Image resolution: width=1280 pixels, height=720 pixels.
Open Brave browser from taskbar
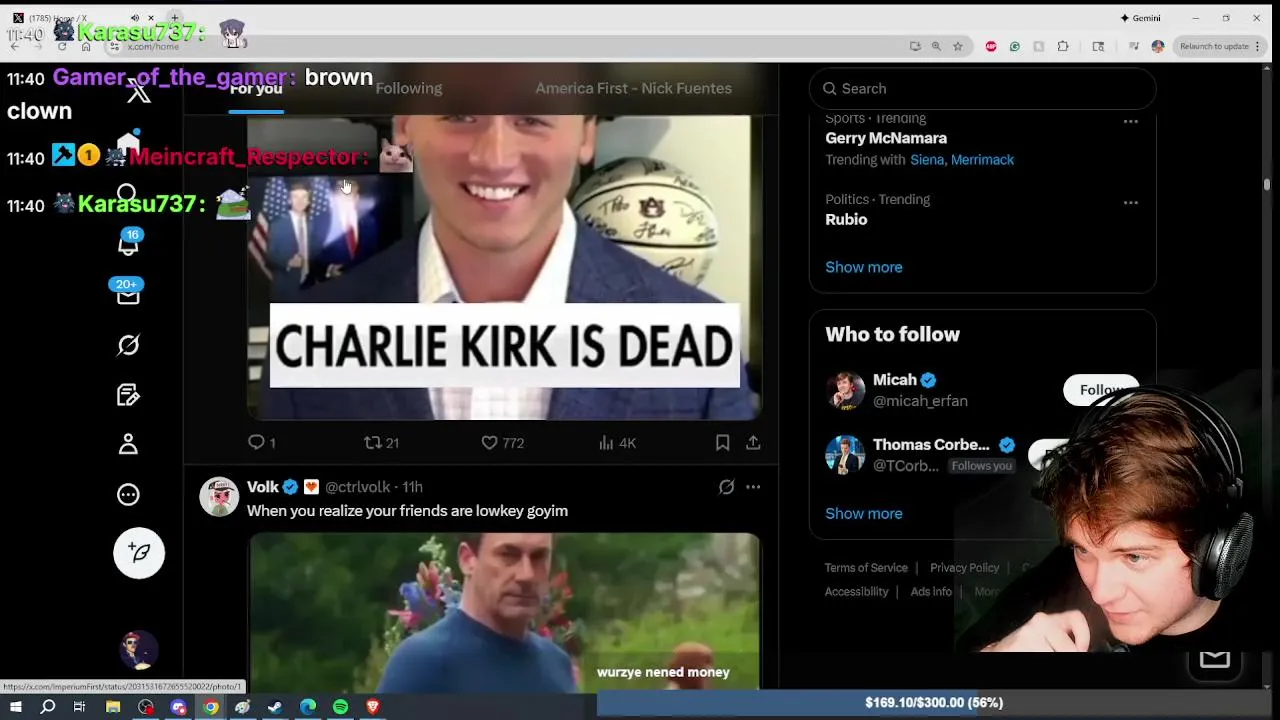pos(373,706)
